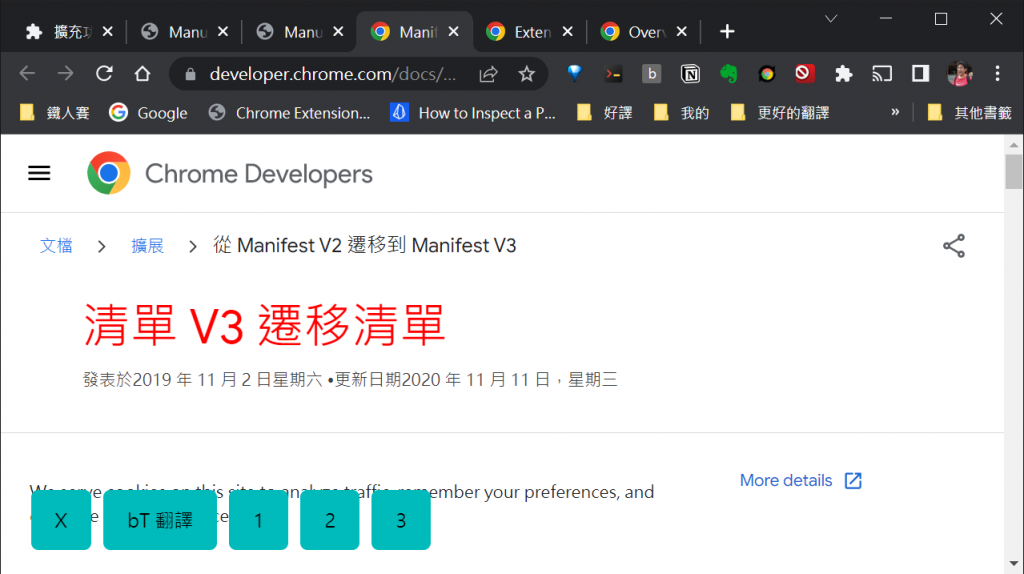Viewport: 1024px width, 574px height.
Task: Click the 從 Manifest V2 遷移到 Manifest V3 breadcrumb
Action: 364,246
